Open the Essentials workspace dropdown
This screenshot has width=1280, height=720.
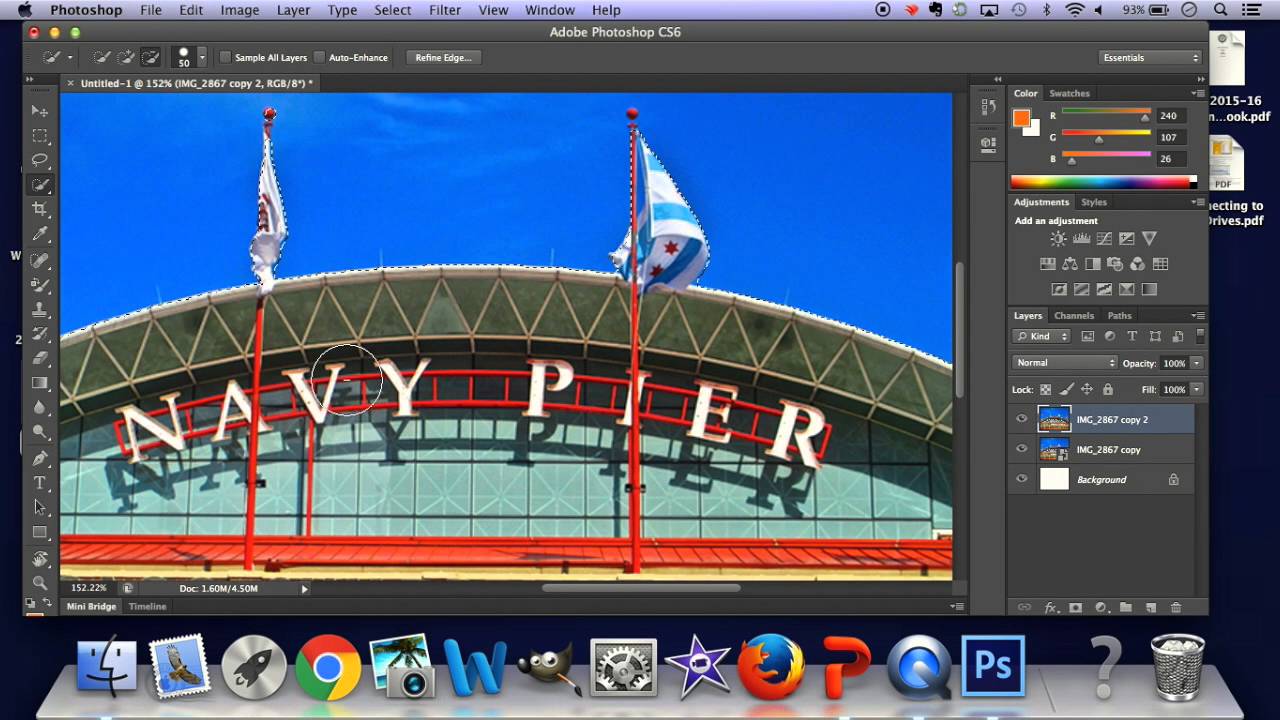pos(1150,58)
